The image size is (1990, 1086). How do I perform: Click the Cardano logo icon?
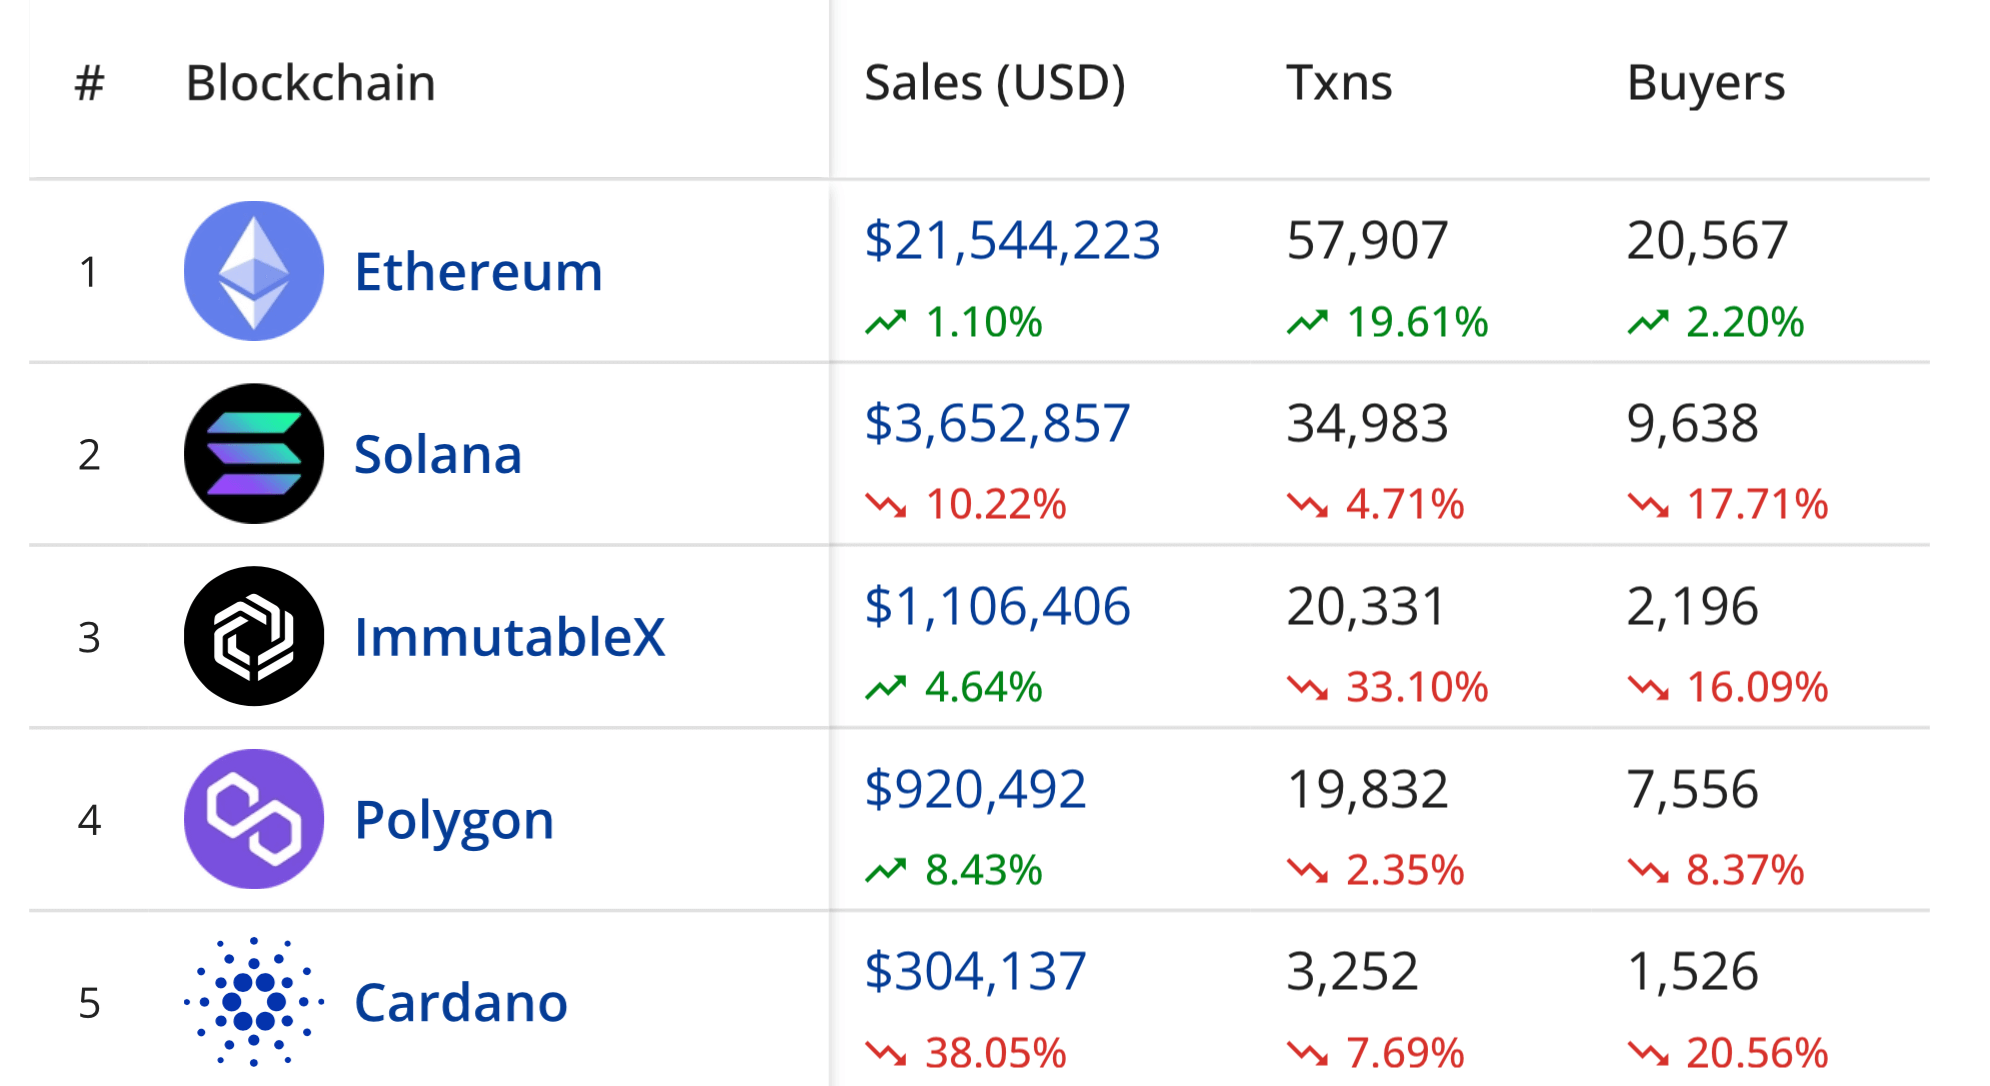click(254, 1001)
